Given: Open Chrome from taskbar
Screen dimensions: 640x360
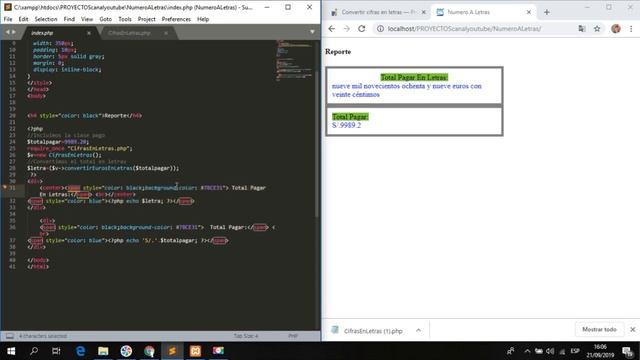Looking at the screenshot, I should tap(149, 351).
